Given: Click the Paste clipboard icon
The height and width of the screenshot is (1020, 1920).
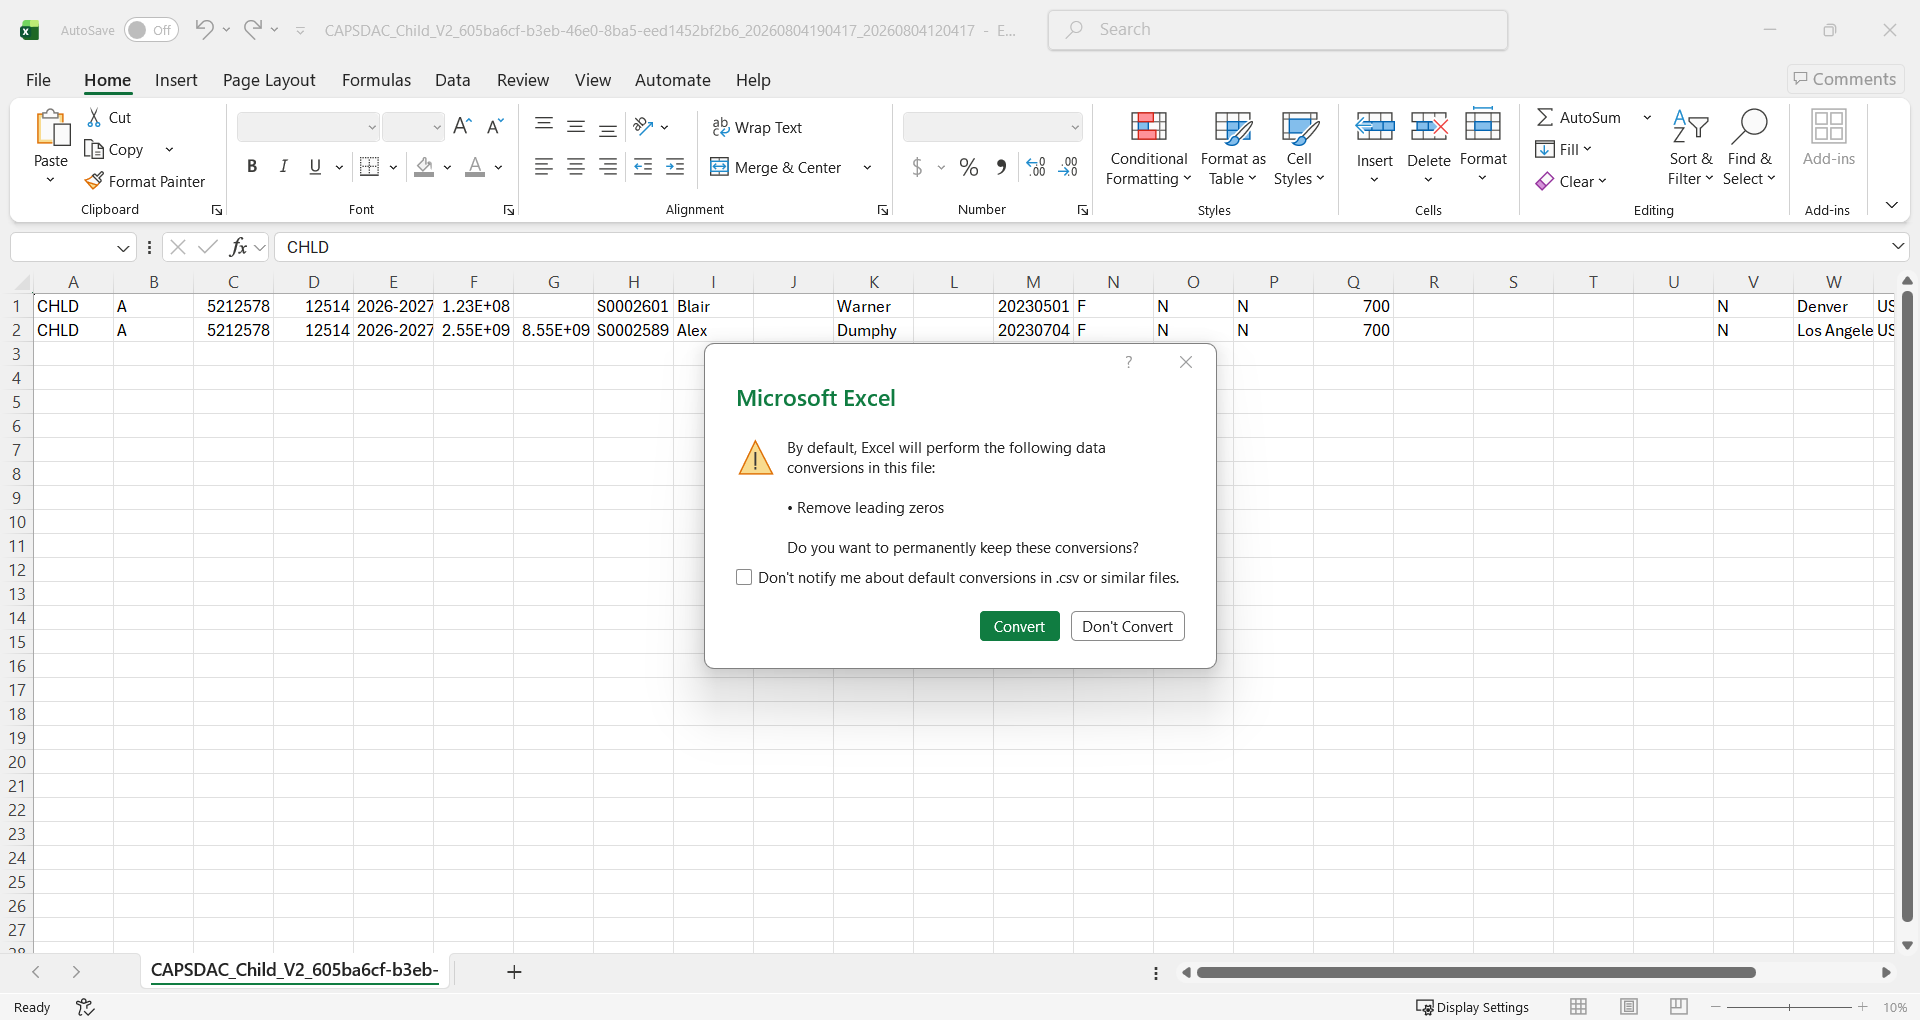Looking at the screenshot, I should click(x=51, y=129).
